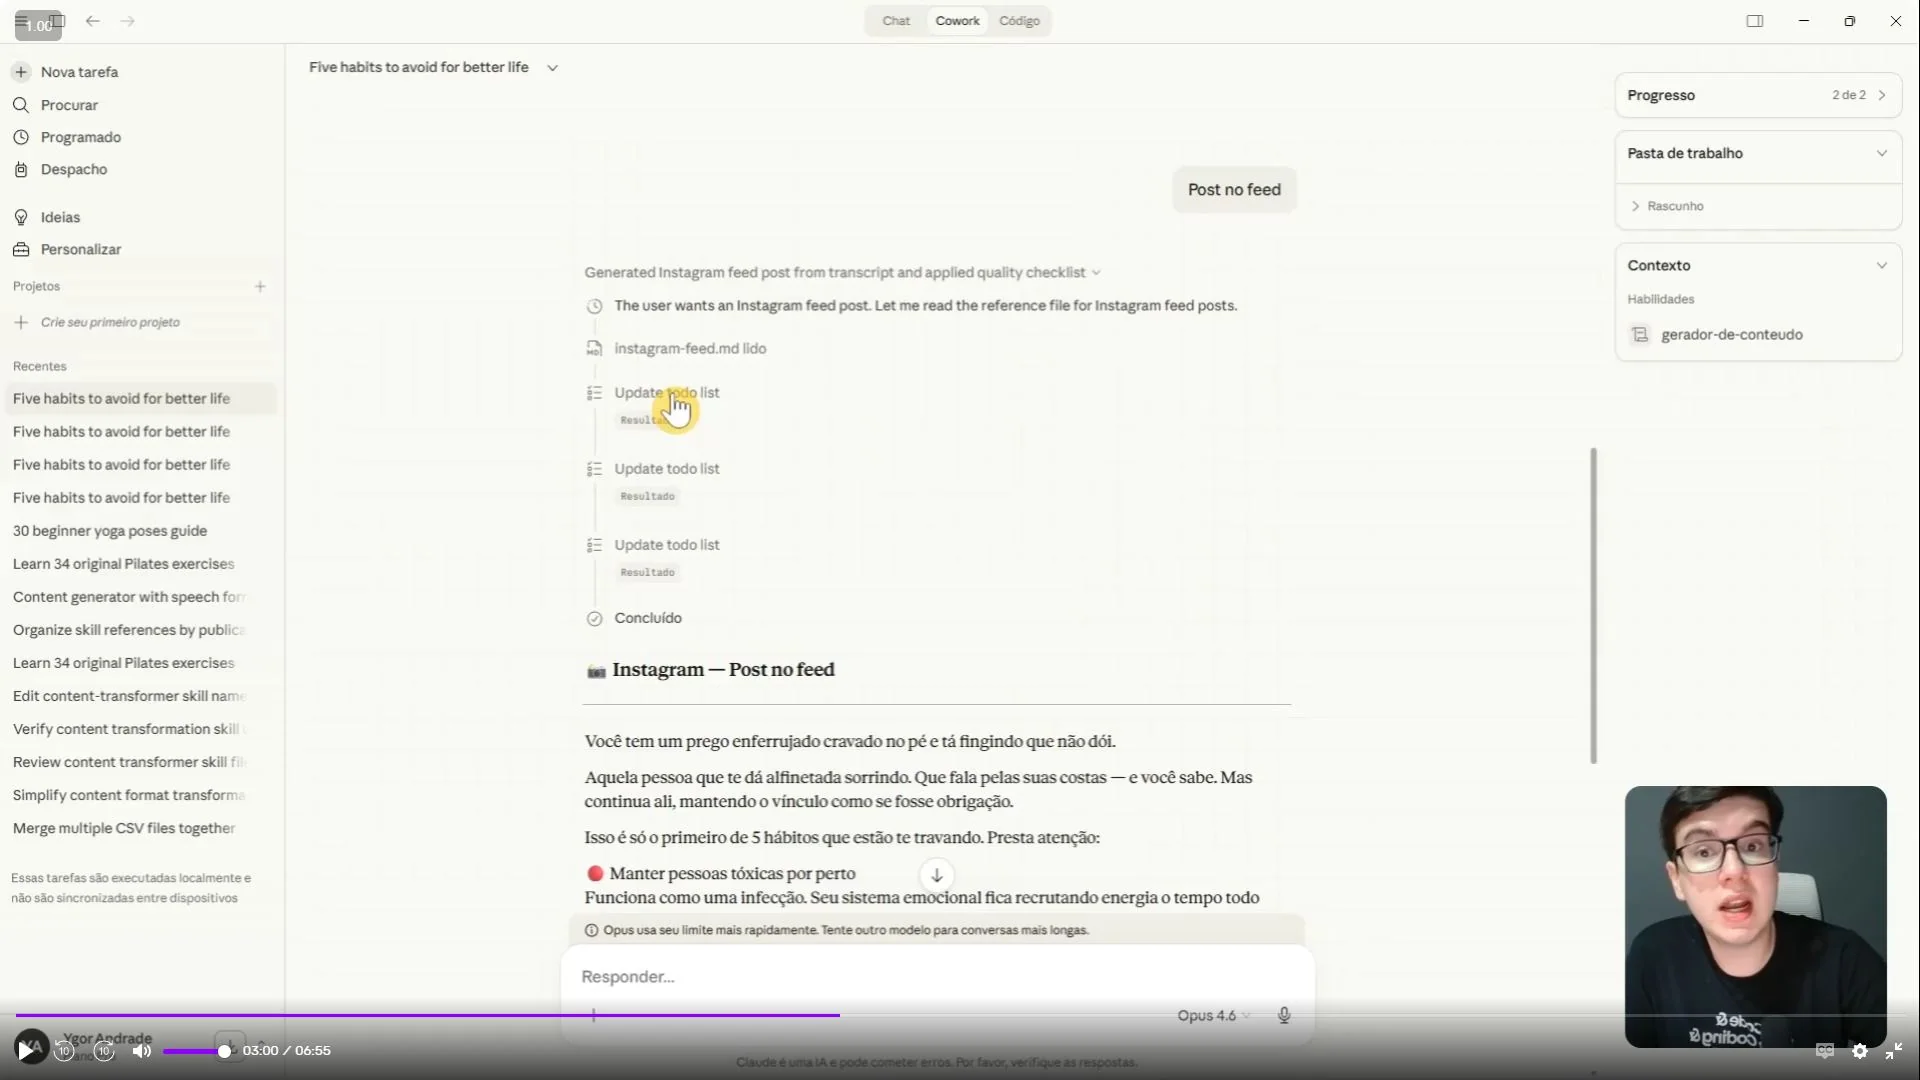Open Organize skill references task
1920x1080 pixels.
[x=129, y=630]
